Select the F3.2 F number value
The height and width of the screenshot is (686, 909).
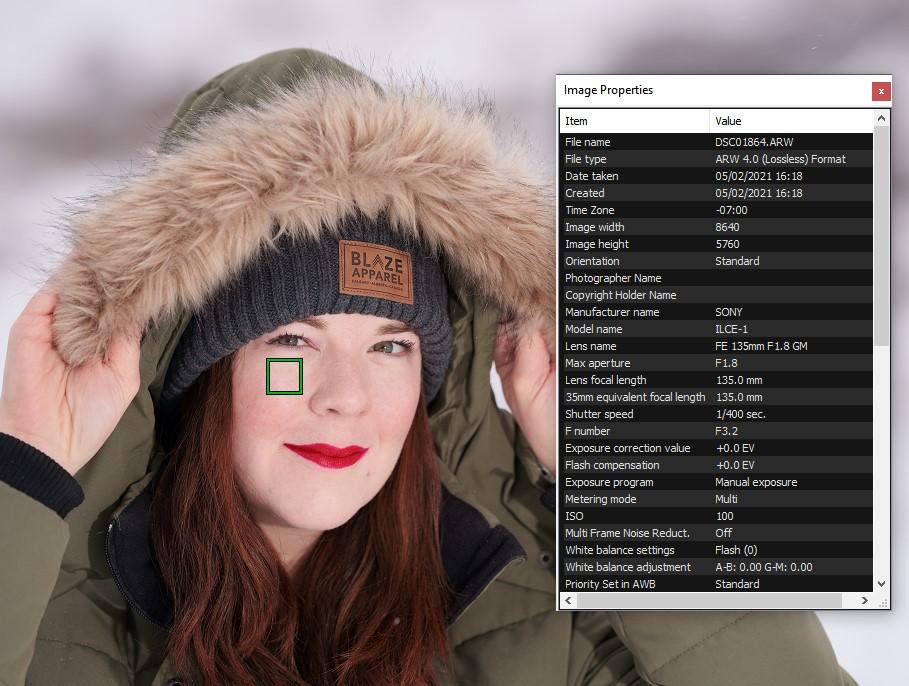pos(726,431)
